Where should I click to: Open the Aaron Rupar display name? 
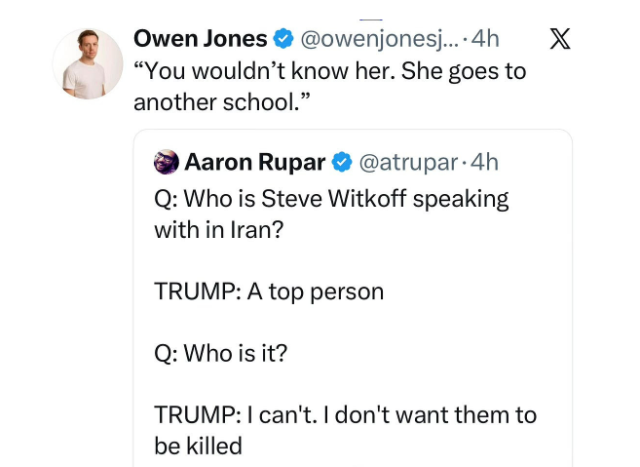pyautogui.click(x=256, y=162)
